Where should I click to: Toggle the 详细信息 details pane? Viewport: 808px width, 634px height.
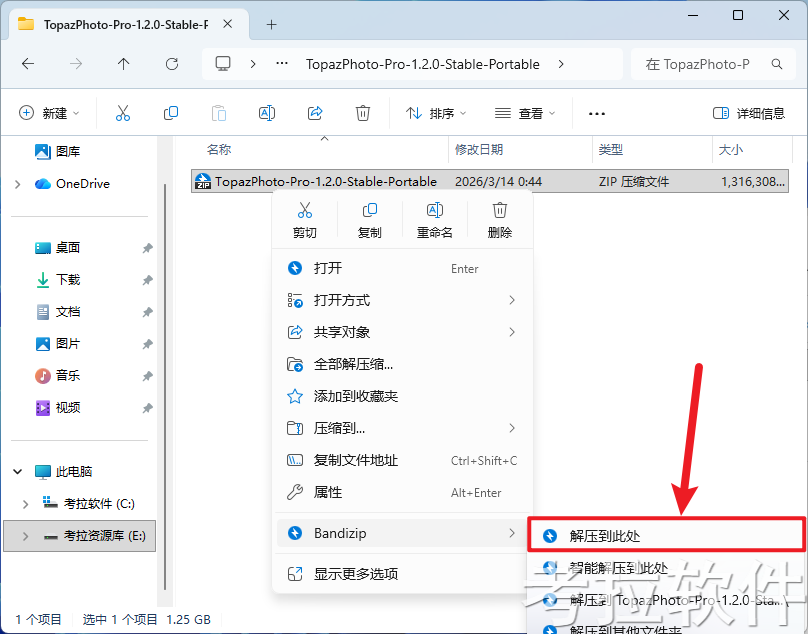point(750,113)
